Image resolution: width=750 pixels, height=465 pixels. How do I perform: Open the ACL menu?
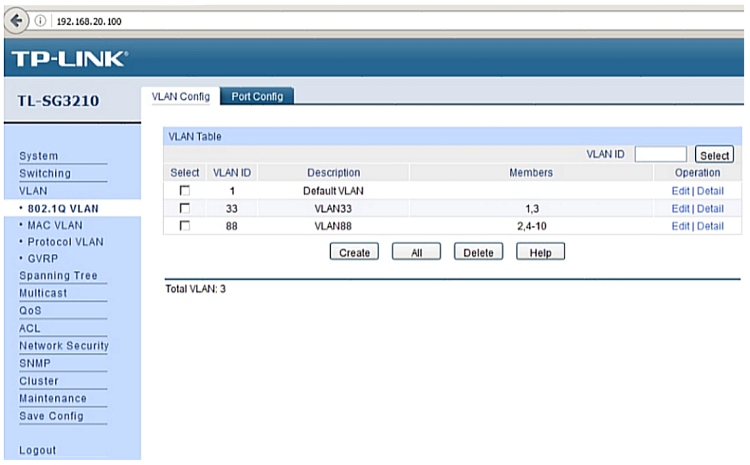pos(30,328)
